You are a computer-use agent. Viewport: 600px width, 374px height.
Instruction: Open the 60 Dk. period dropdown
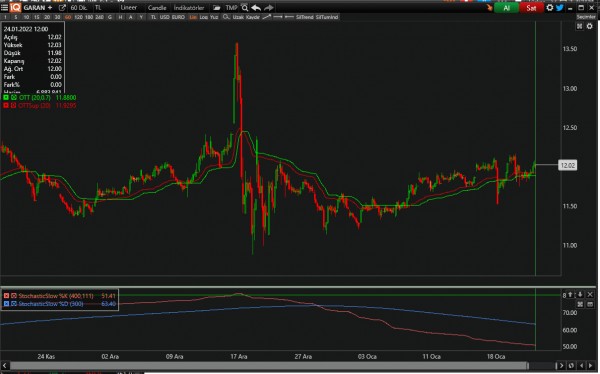point(79,8)
